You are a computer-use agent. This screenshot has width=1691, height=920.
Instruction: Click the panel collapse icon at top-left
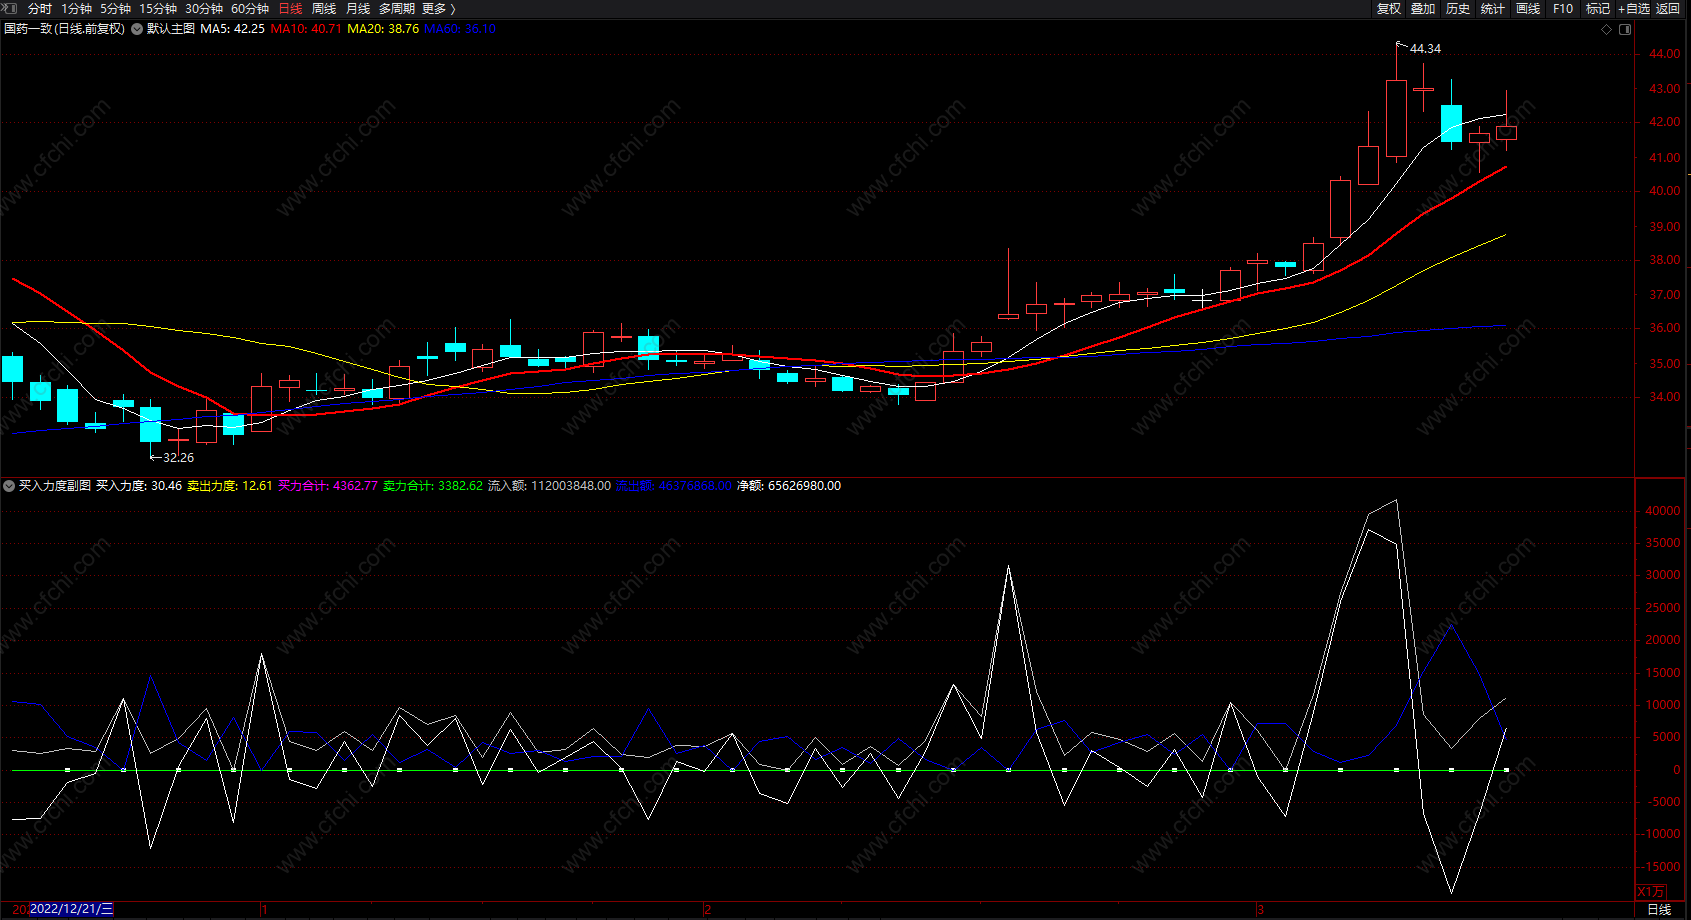point(10,8)
